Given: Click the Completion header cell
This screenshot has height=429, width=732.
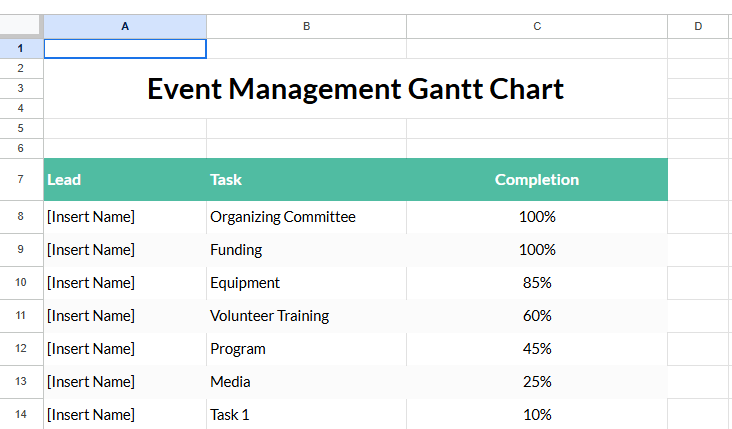Looking at the screenshot, I should [x=536, y=180].
